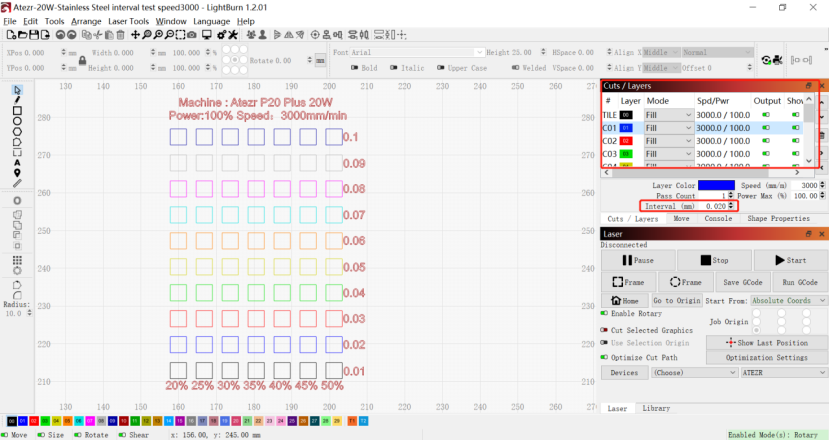Click the Cut scissors icon

click(x=98, y=35)
